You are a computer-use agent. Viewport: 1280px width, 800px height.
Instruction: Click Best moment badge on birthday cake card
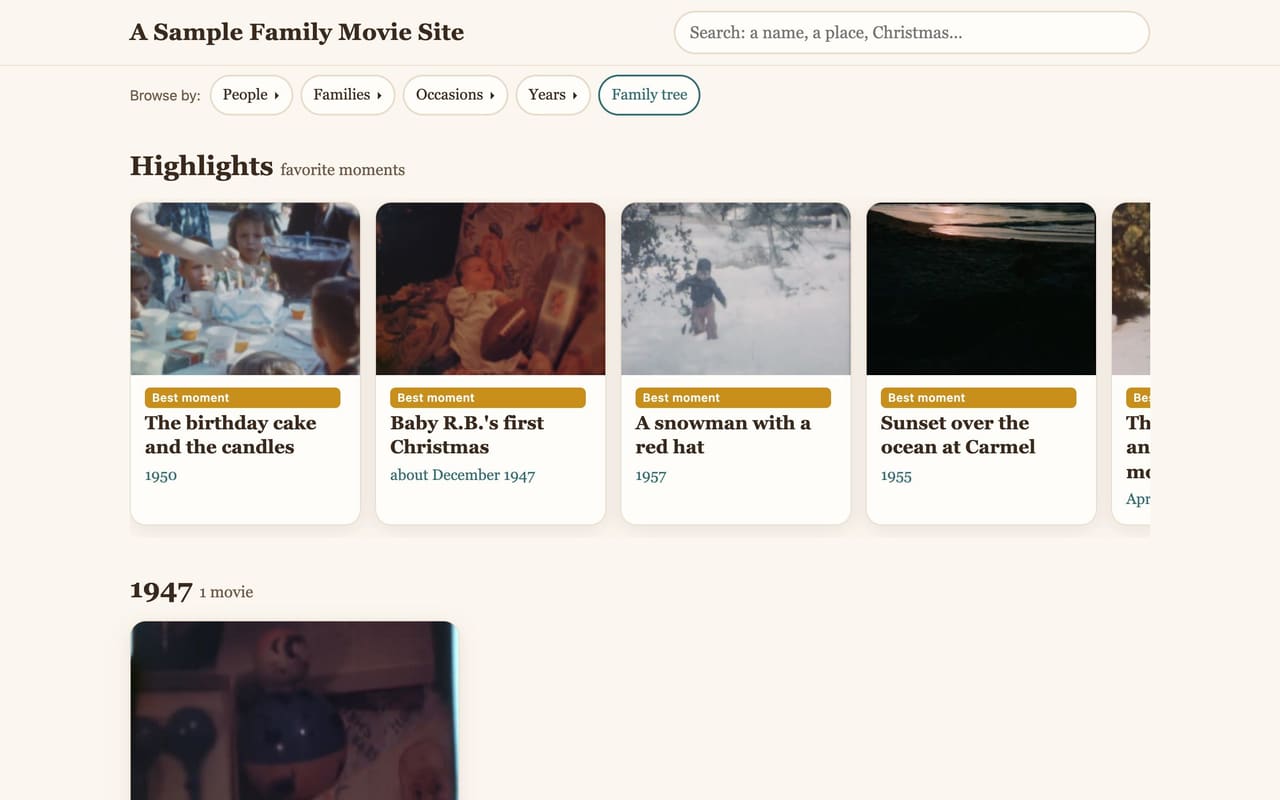[242, 398]
